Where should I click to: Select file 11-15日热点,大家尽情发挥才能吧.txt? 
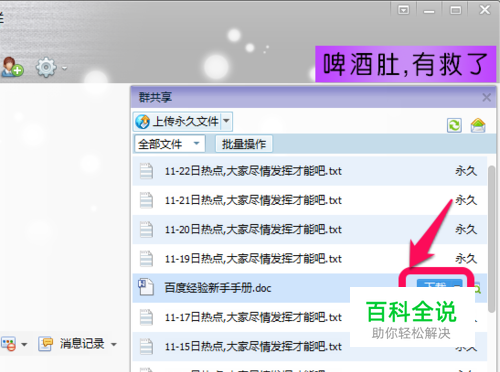pos(310,347)
